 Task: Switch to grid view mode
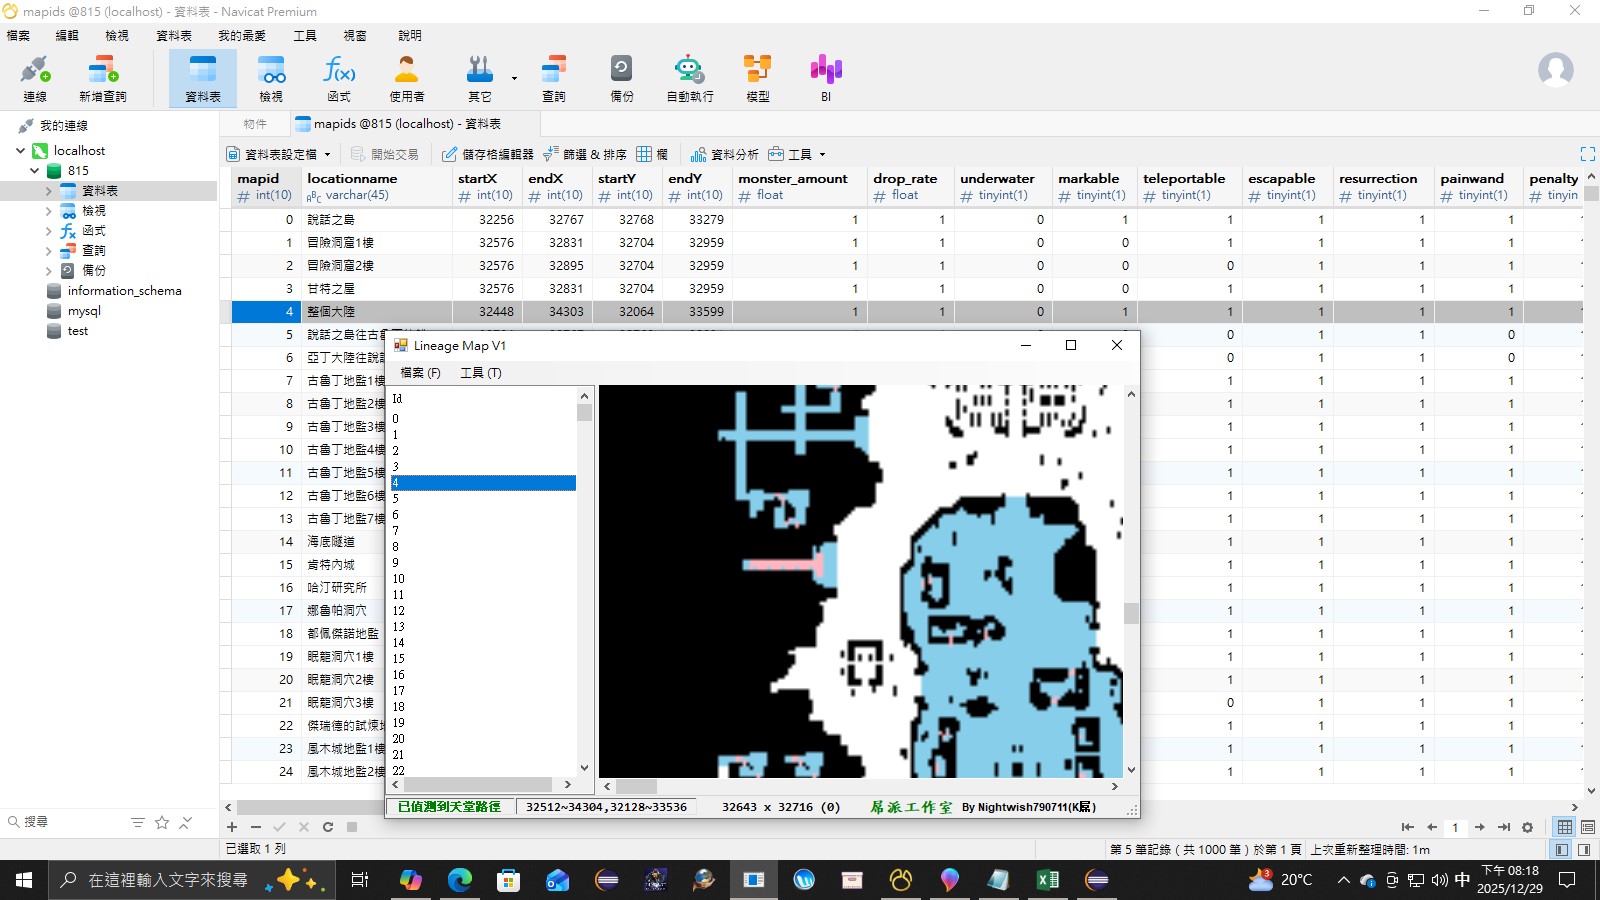tap(1565, 827)
